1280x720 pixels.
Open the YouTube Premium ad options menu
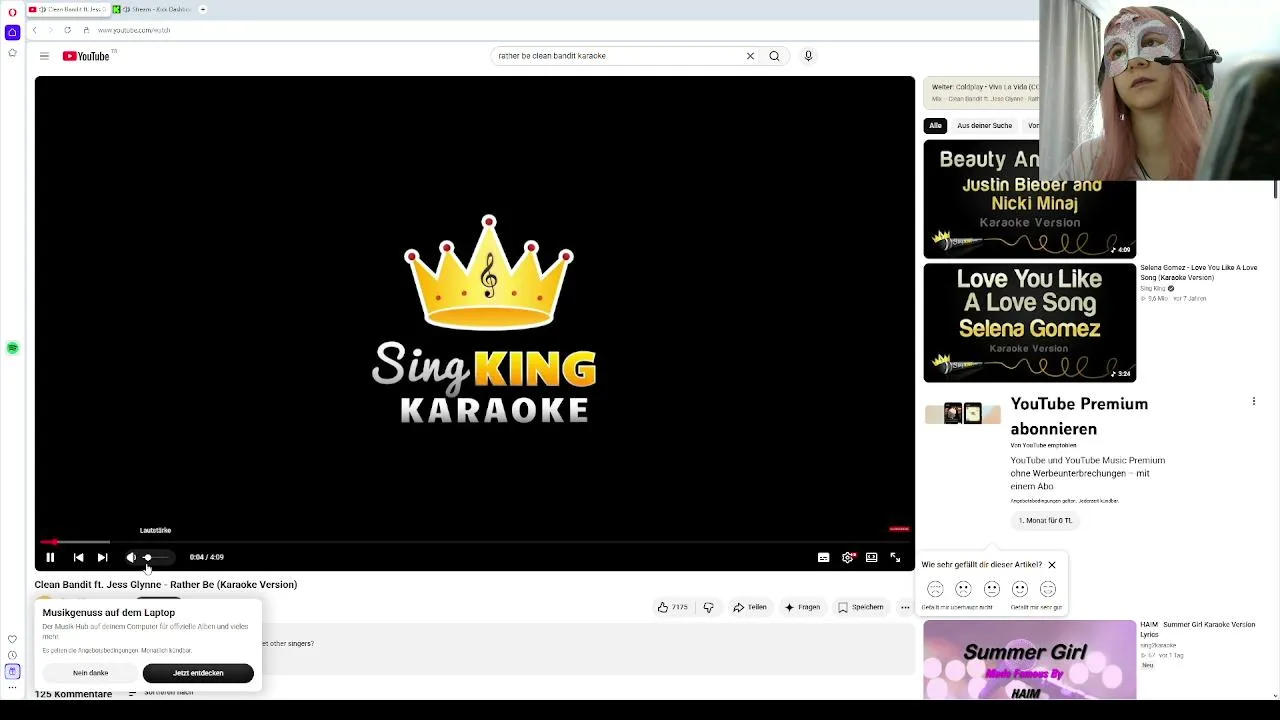1254,401
